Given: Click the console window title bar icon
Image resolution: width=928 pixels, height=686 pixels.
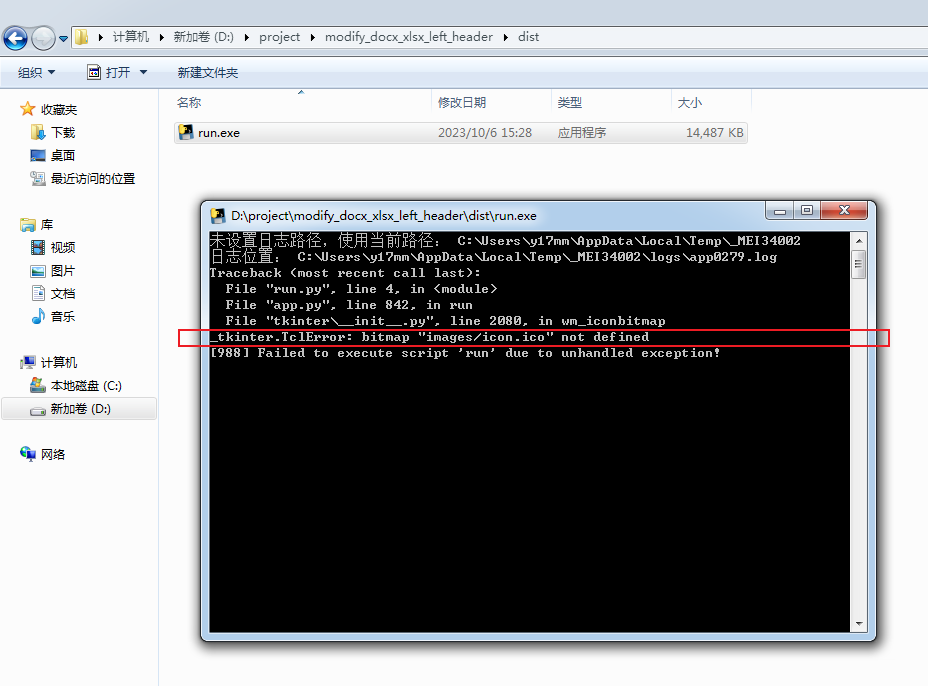Looking at the screenshot, I should point(217,214).
